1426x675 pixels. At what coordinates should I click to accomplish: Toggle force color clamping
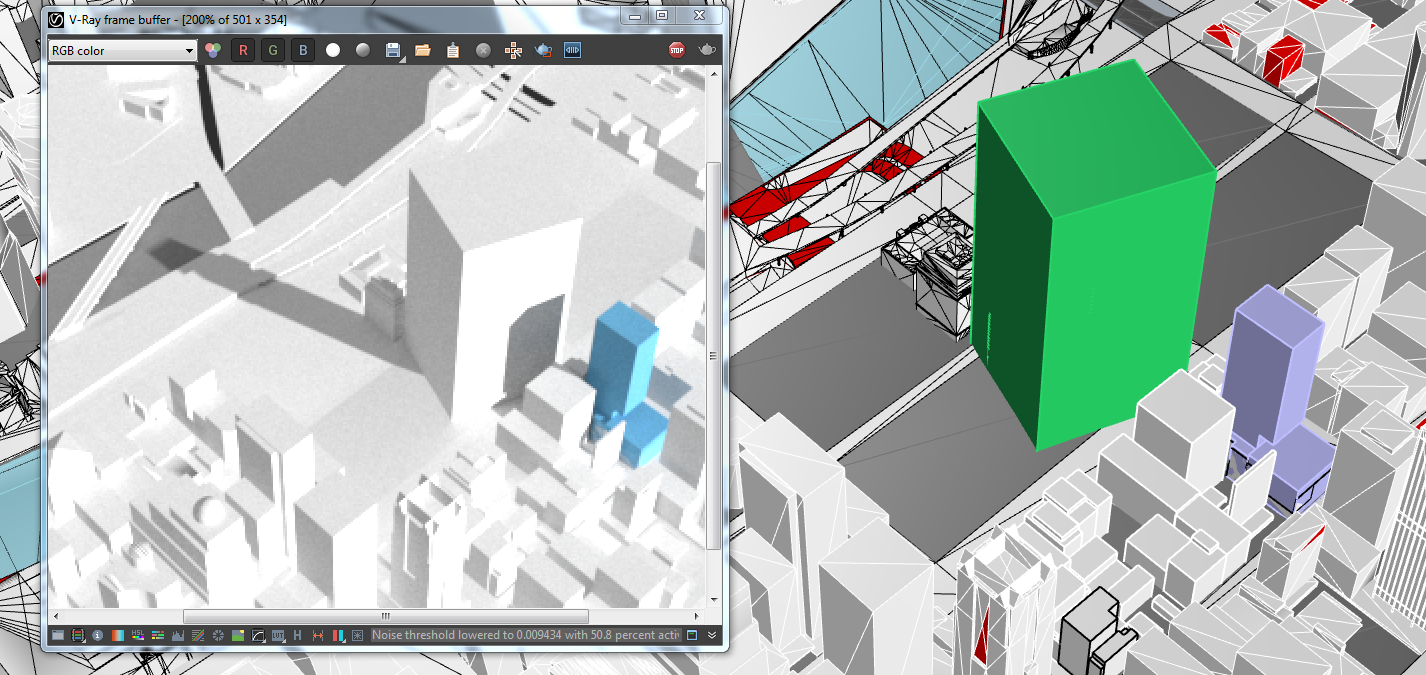(362, 50)
